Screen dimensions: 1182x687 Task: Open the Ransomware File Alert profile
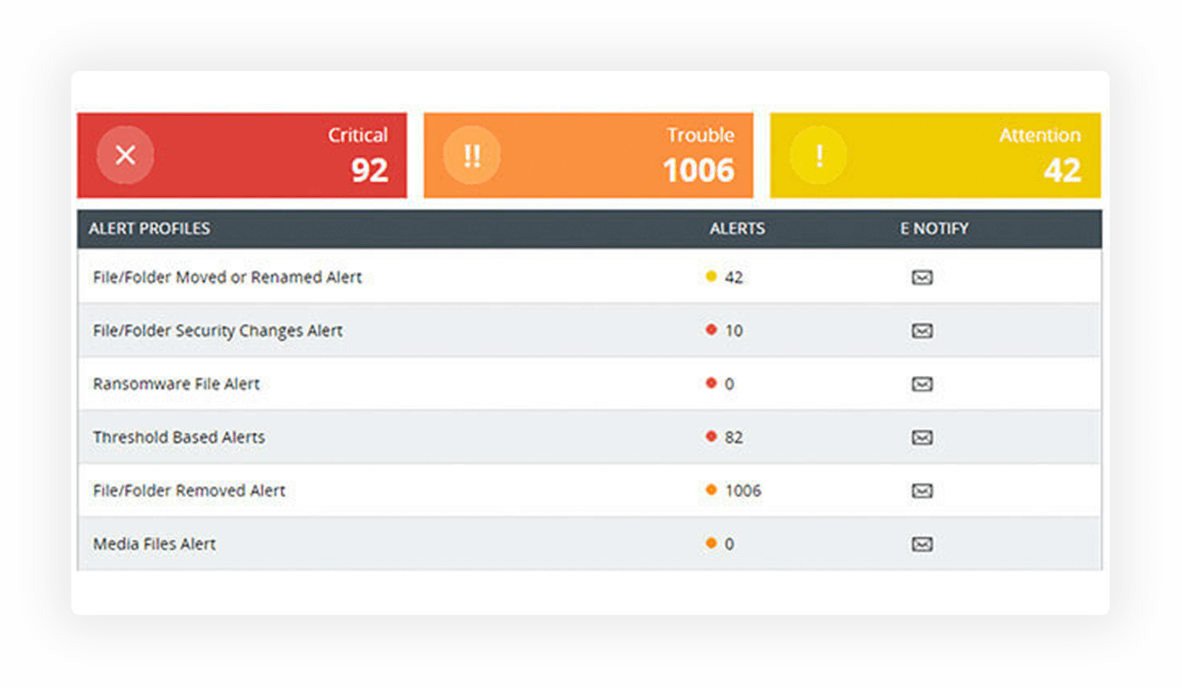pos(176,384)
